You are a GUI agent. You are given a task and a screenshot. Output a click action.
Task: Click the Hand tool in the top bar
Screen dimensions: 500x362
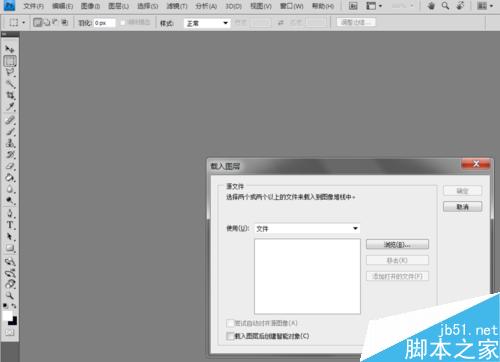tap(431, 6)
